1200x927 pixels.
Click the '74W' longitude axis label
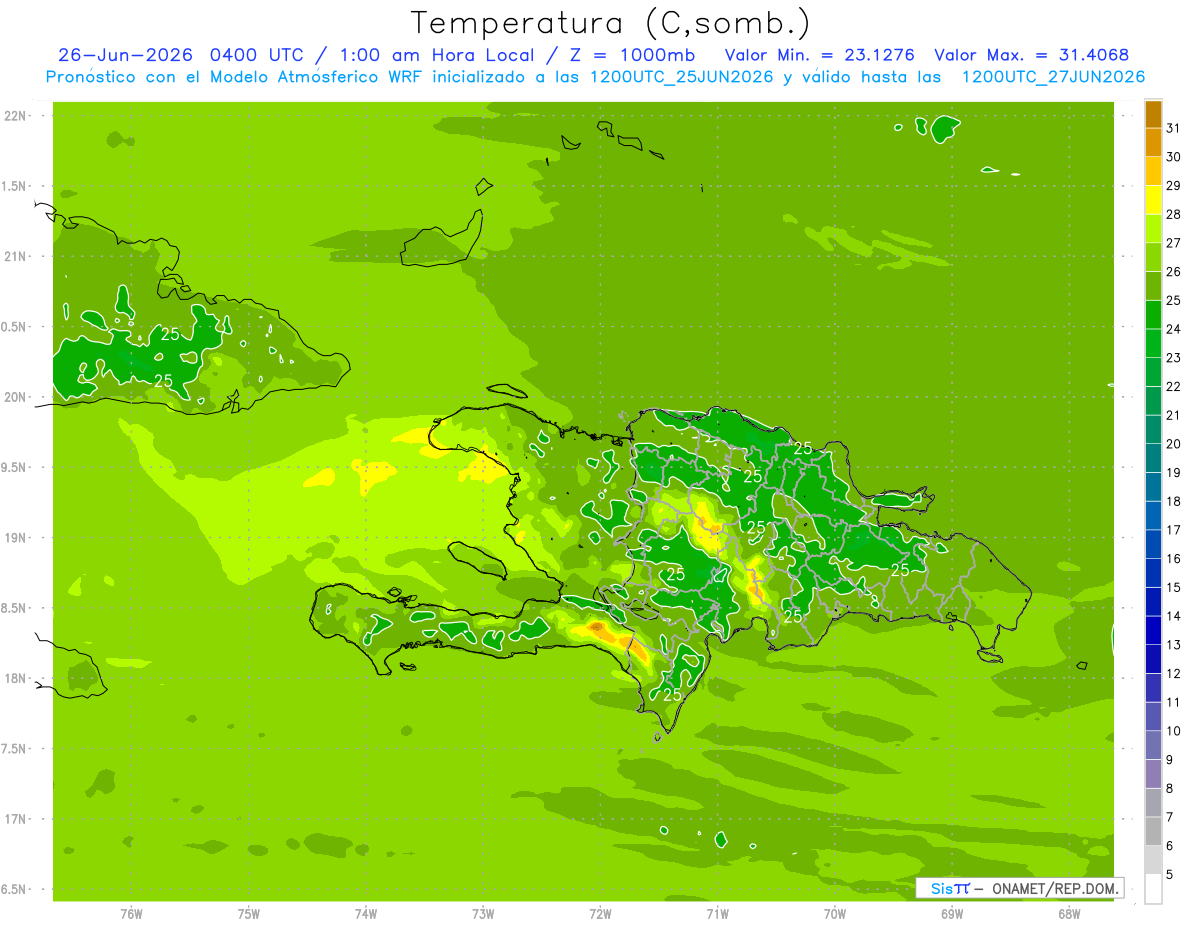[x=366, y=914]
